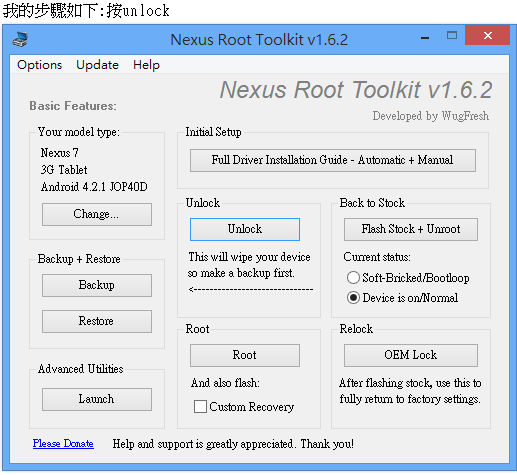Image resolution: width=517 pixels, height=475 pixels.
Task: Click the '3G Tablet' text
Action: click(x=64, y=170)
